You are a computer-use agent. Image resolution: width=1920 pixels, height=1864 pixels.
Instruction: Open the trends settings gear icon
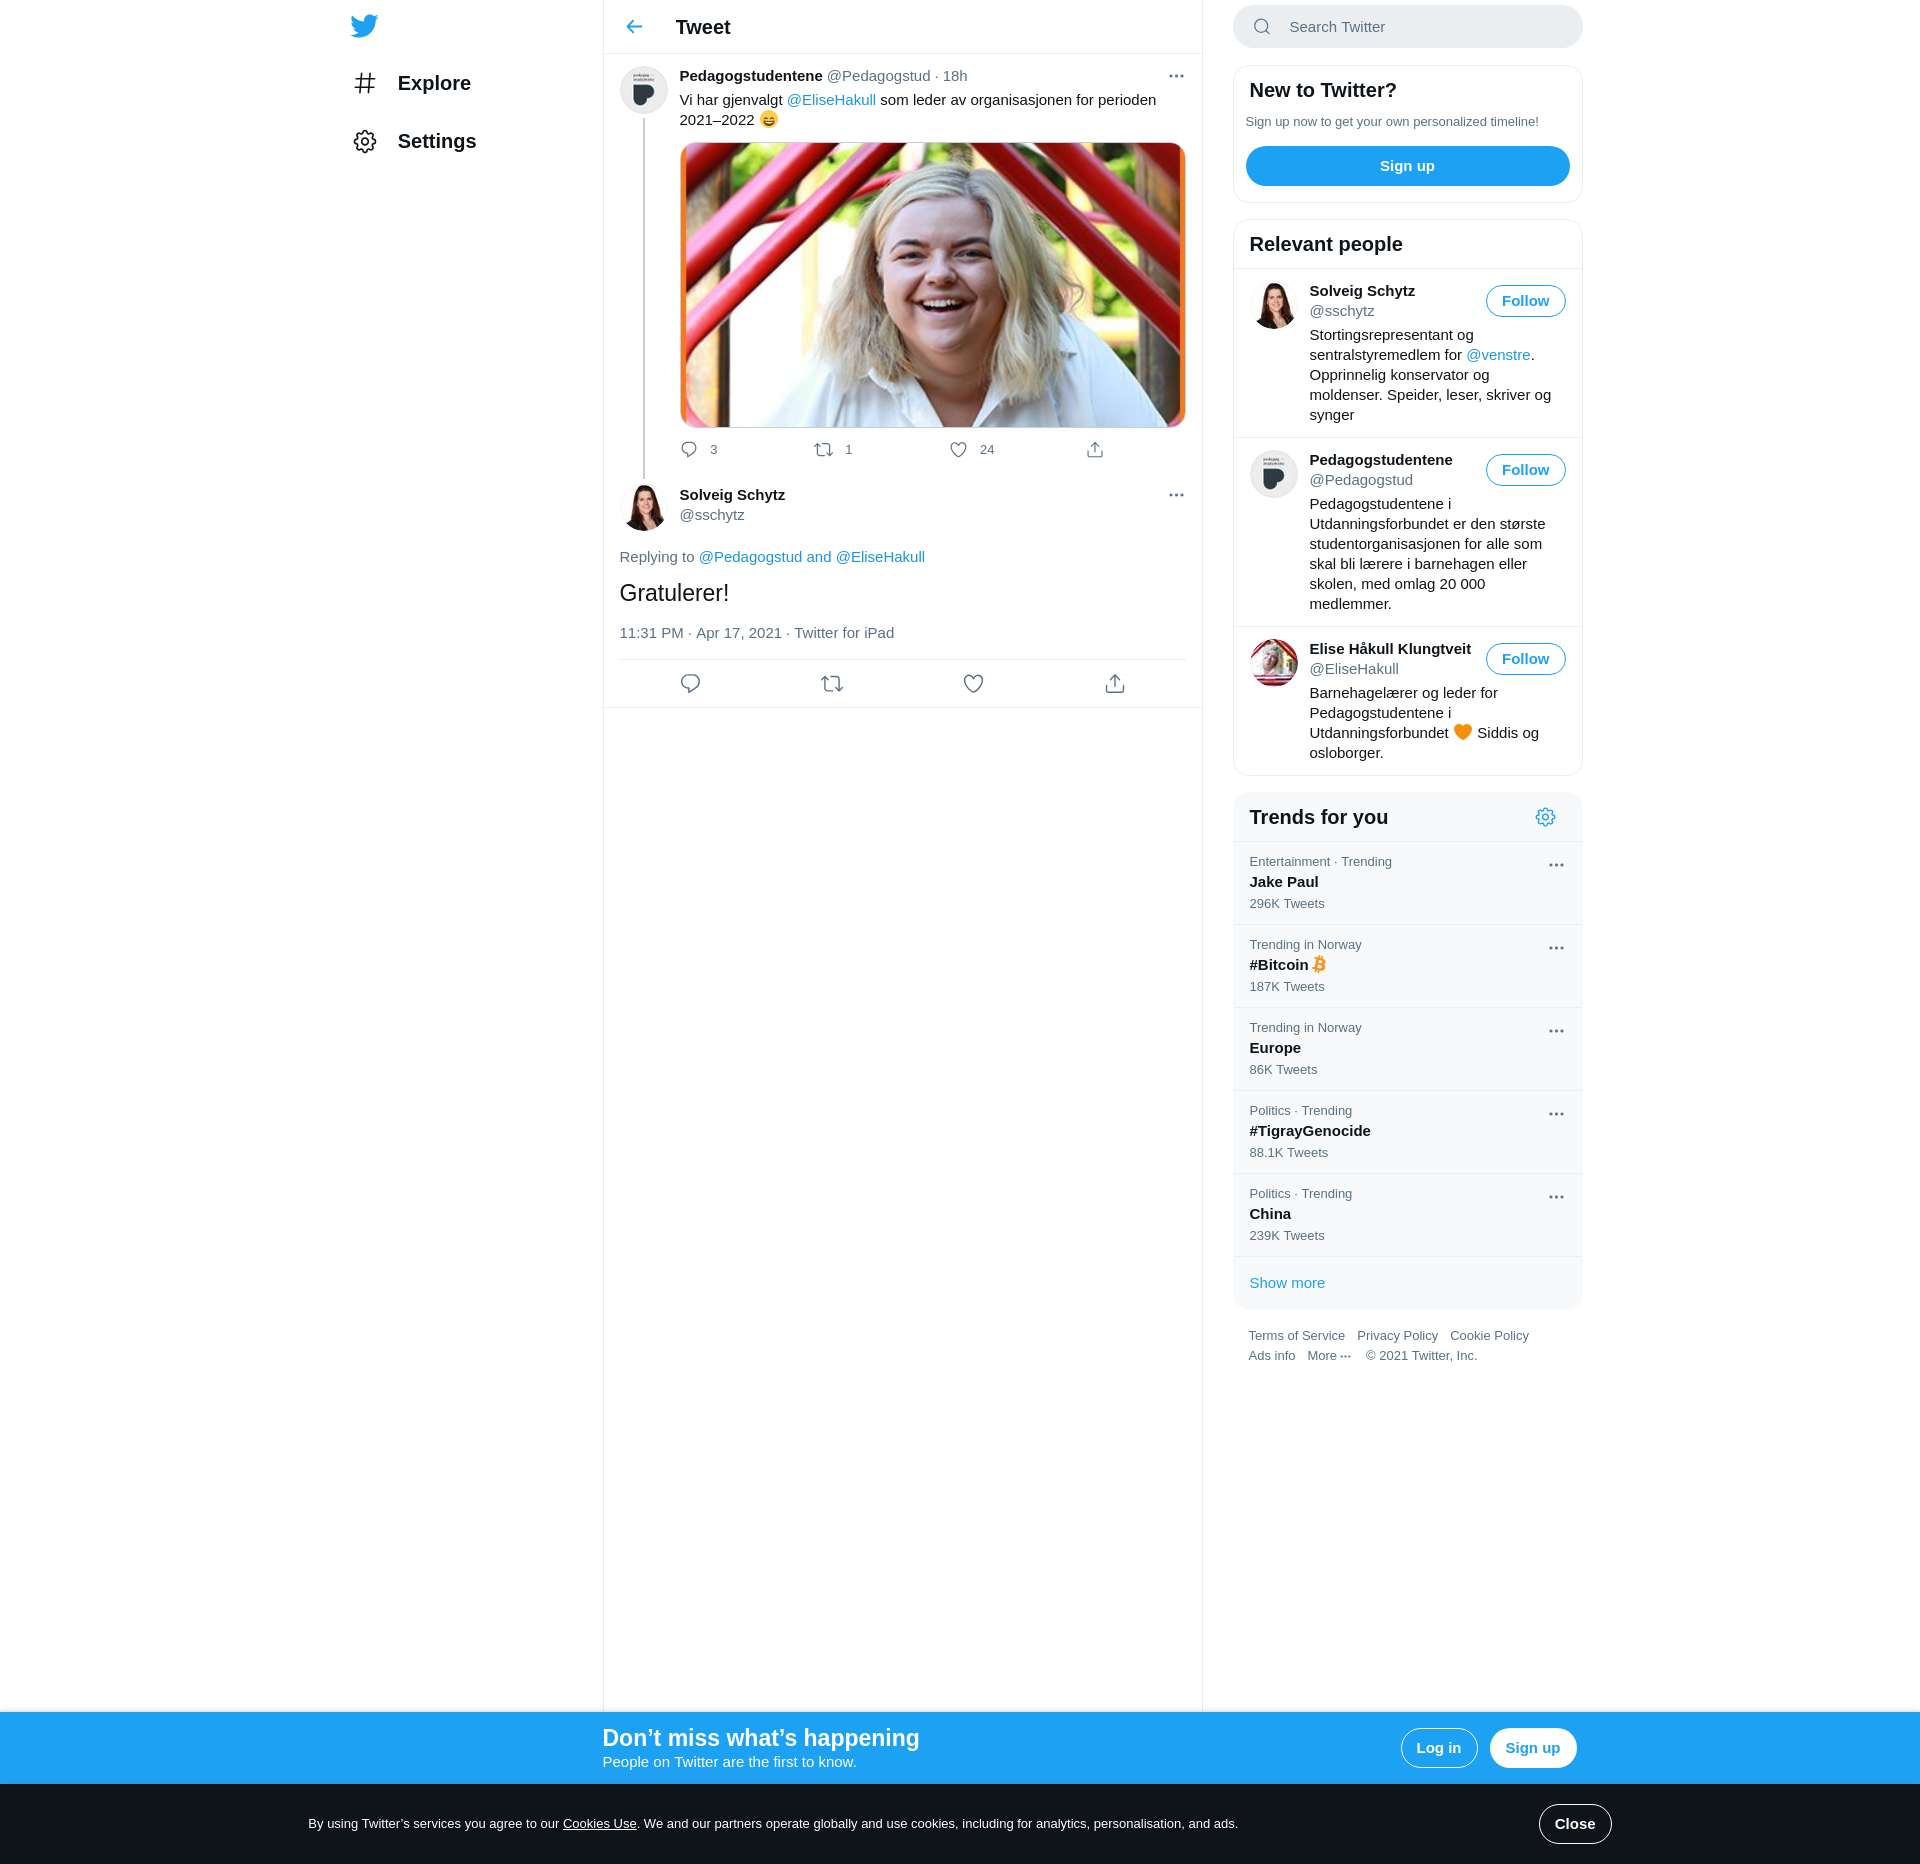click(x=1545, y=817)
